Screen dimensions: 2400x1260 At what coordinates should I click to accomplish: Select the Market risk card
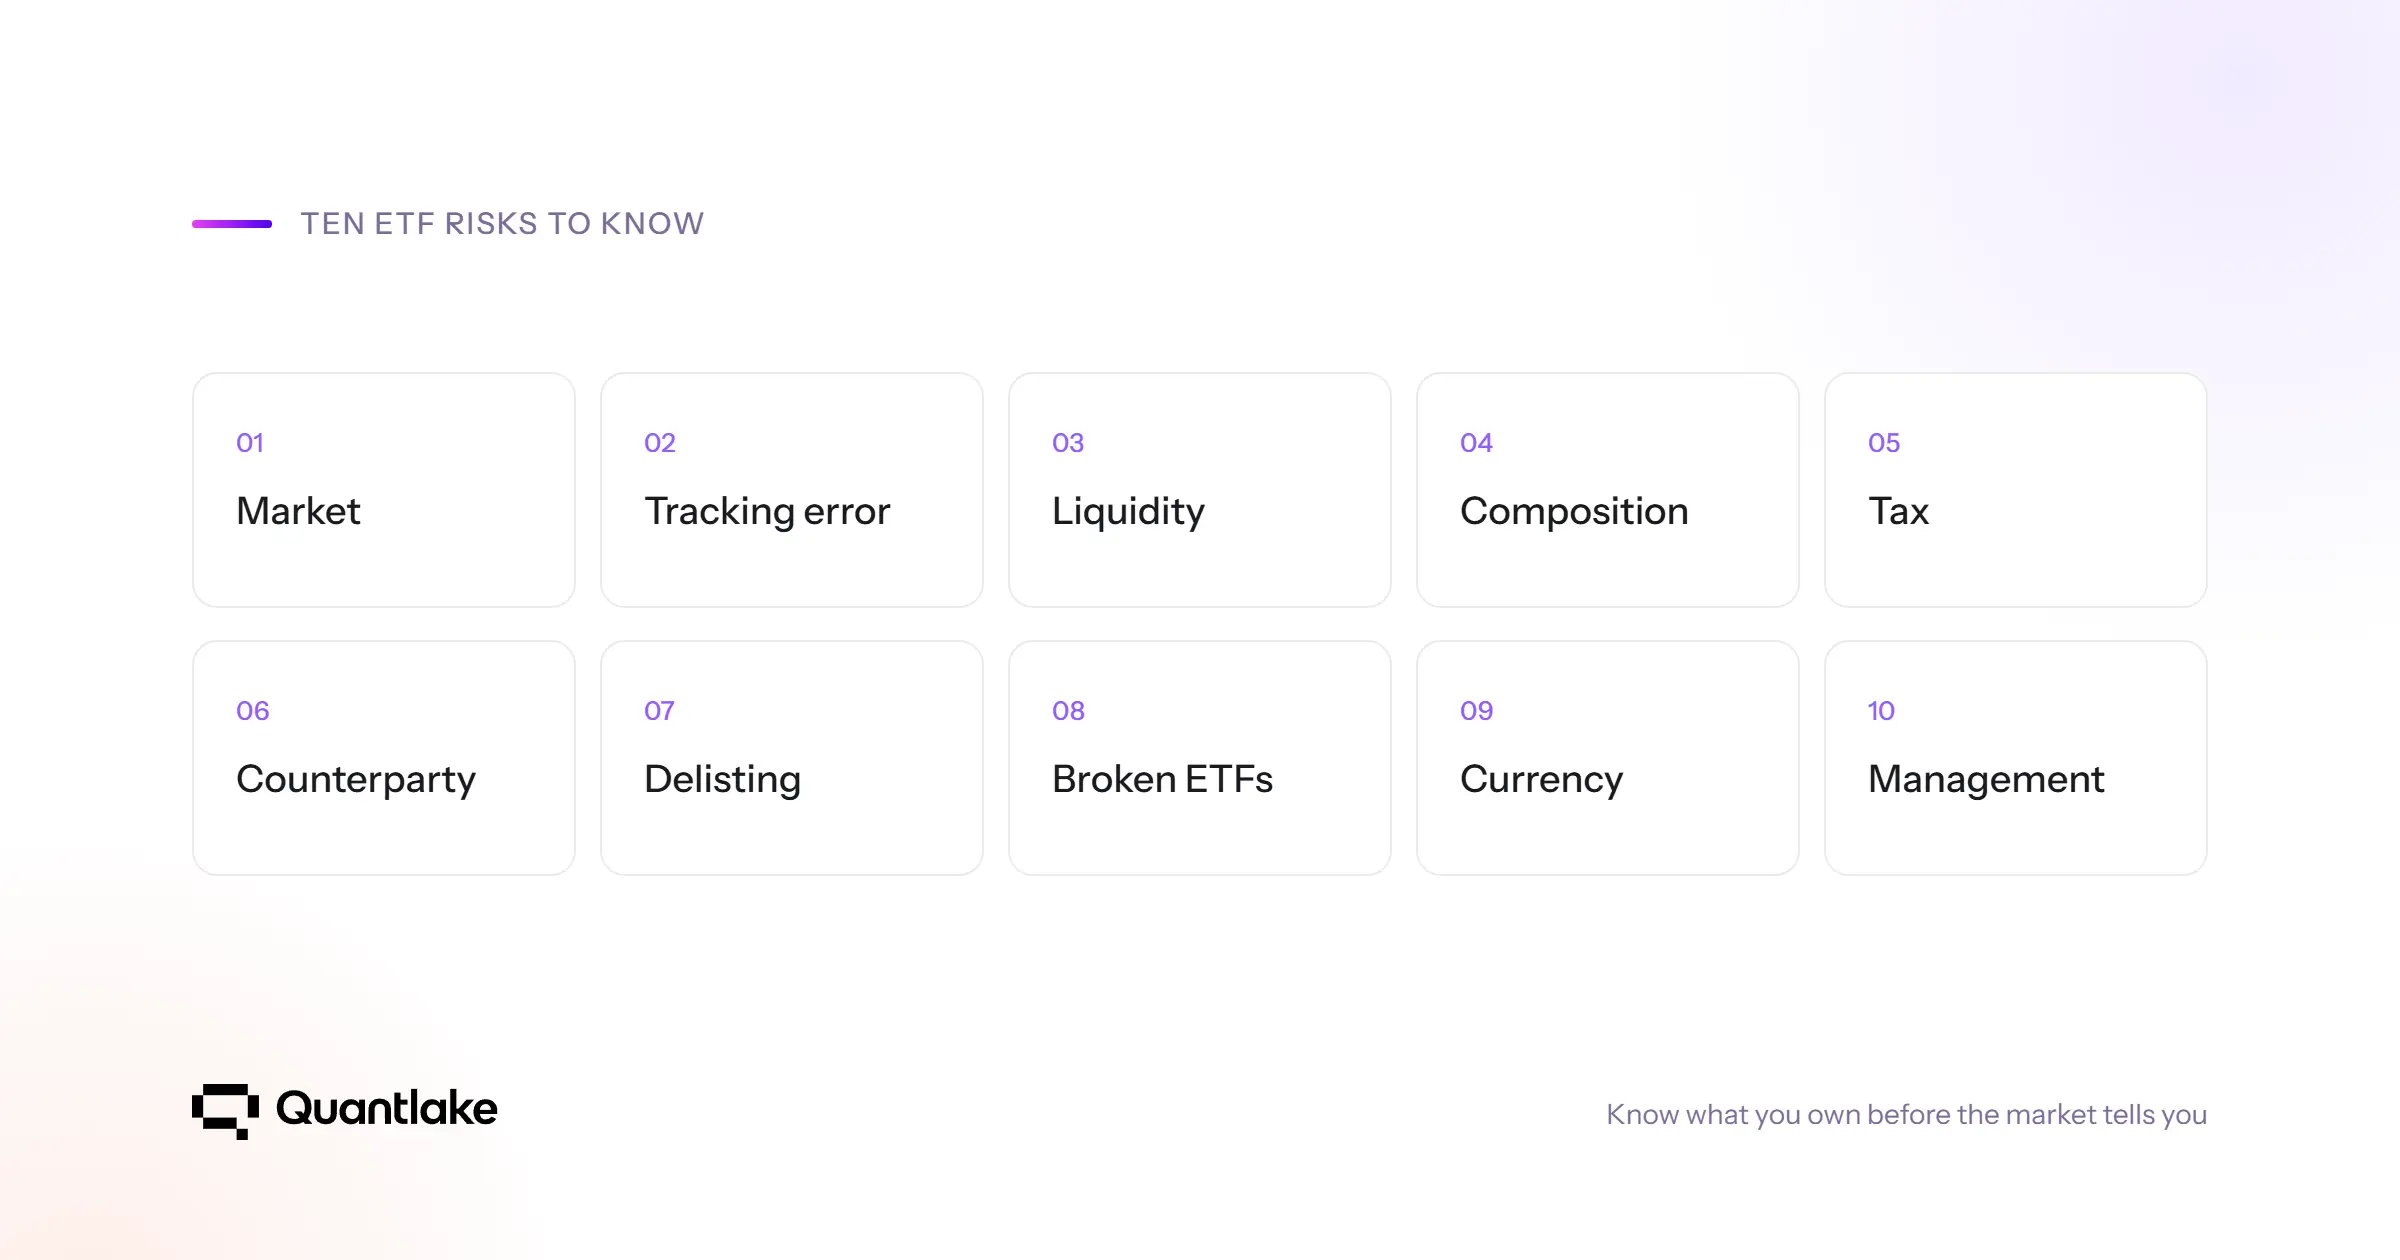tap(384, 490)
